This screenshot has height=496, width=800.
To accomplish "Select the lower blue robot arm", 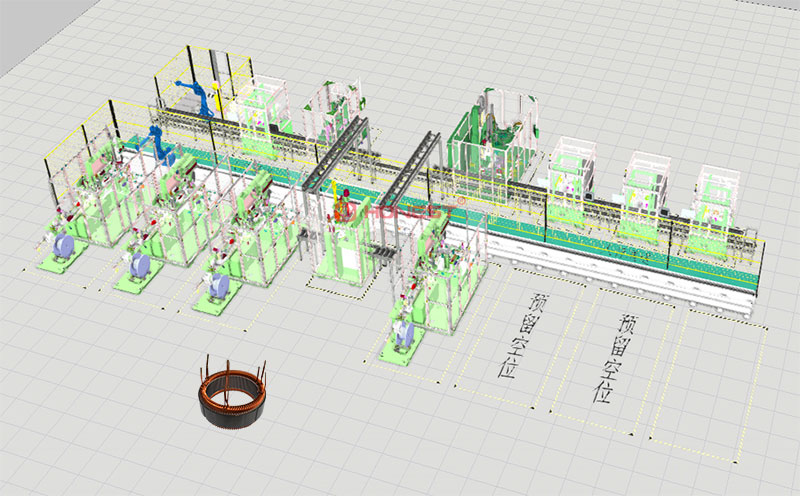I will (160, 141).
